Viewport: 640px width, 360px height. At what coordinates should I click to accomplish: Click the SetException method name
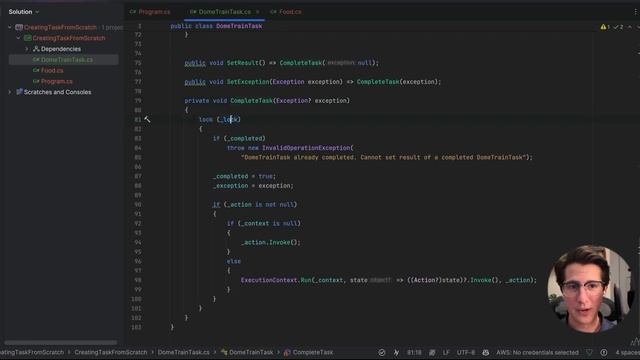248,82
